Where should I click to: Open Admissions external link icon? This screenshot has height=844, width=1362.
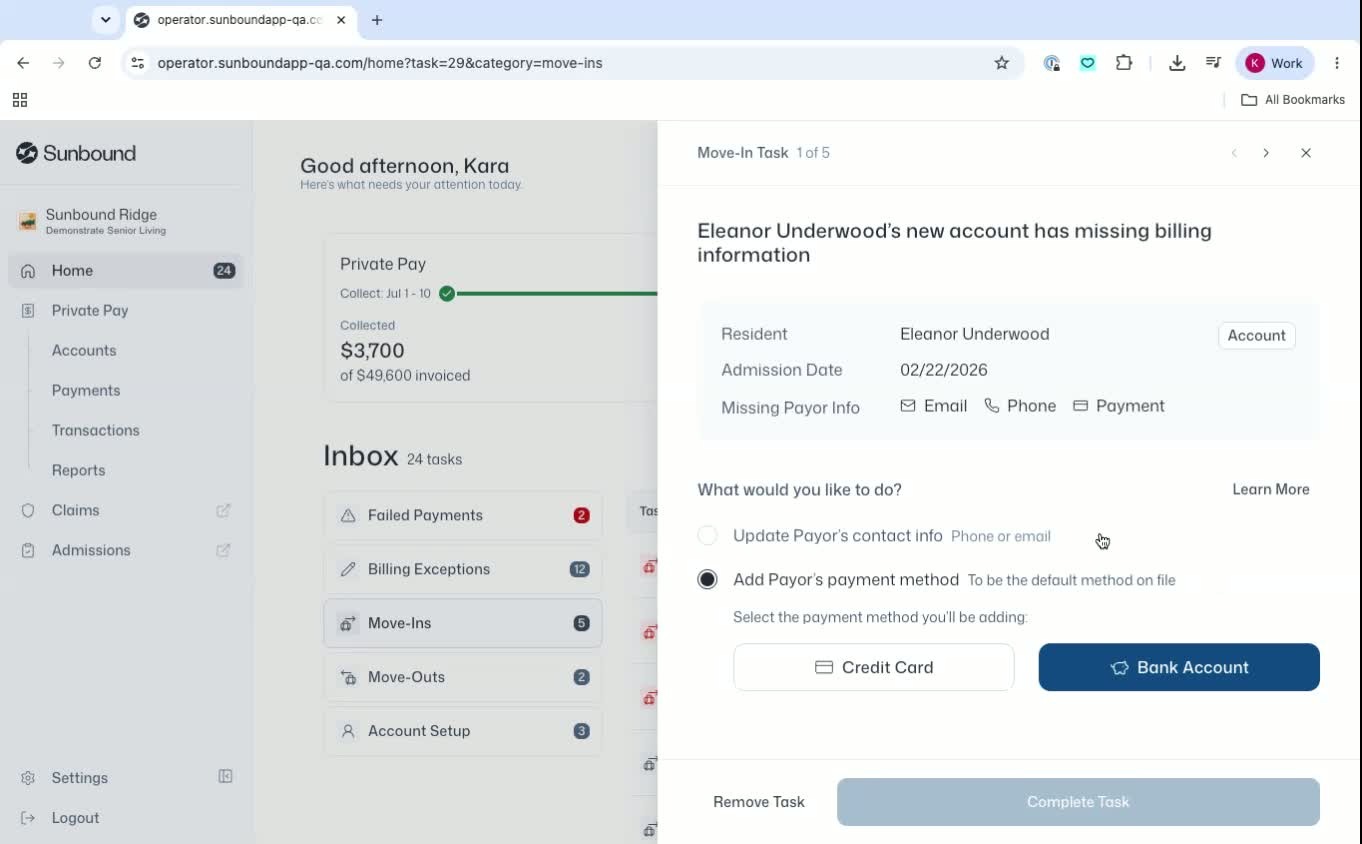coord(224,550)
